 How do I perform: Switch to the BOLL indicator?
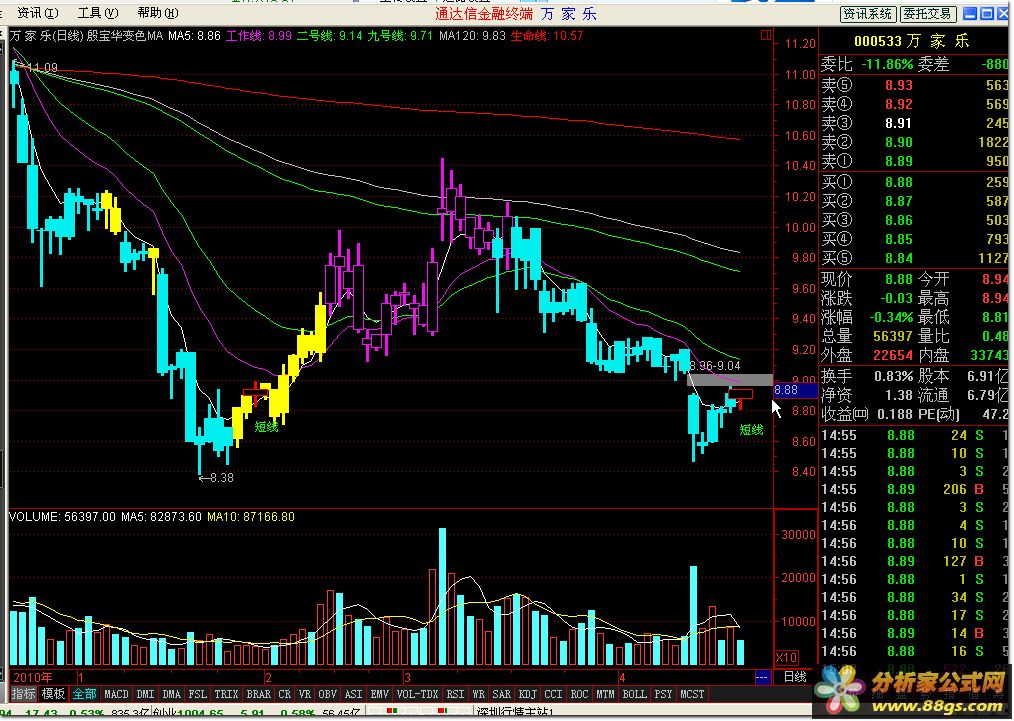(x=634, y=694)
